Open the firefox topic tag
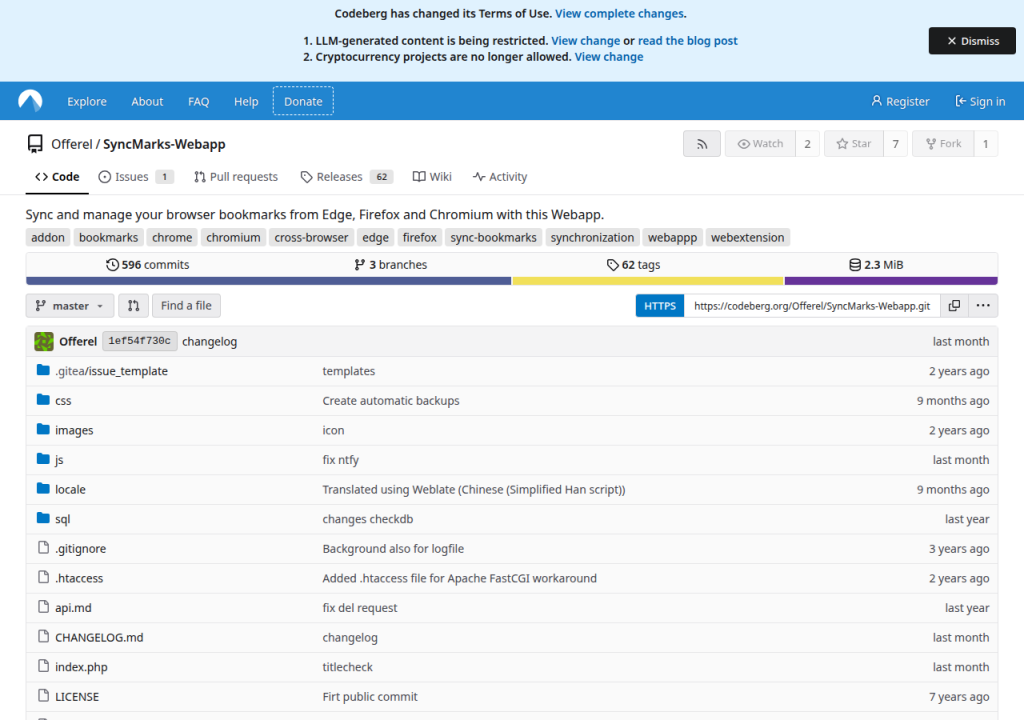The image size is (1024, 720). point(419,237)
